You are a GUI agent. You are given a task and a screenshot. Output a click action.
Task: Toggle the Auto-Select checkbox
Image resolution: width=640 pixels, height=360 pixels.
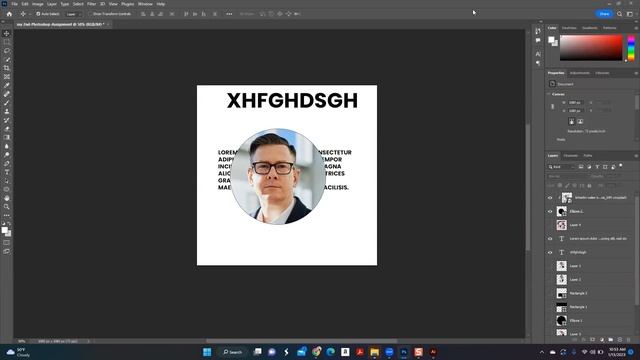coord(38,14)
